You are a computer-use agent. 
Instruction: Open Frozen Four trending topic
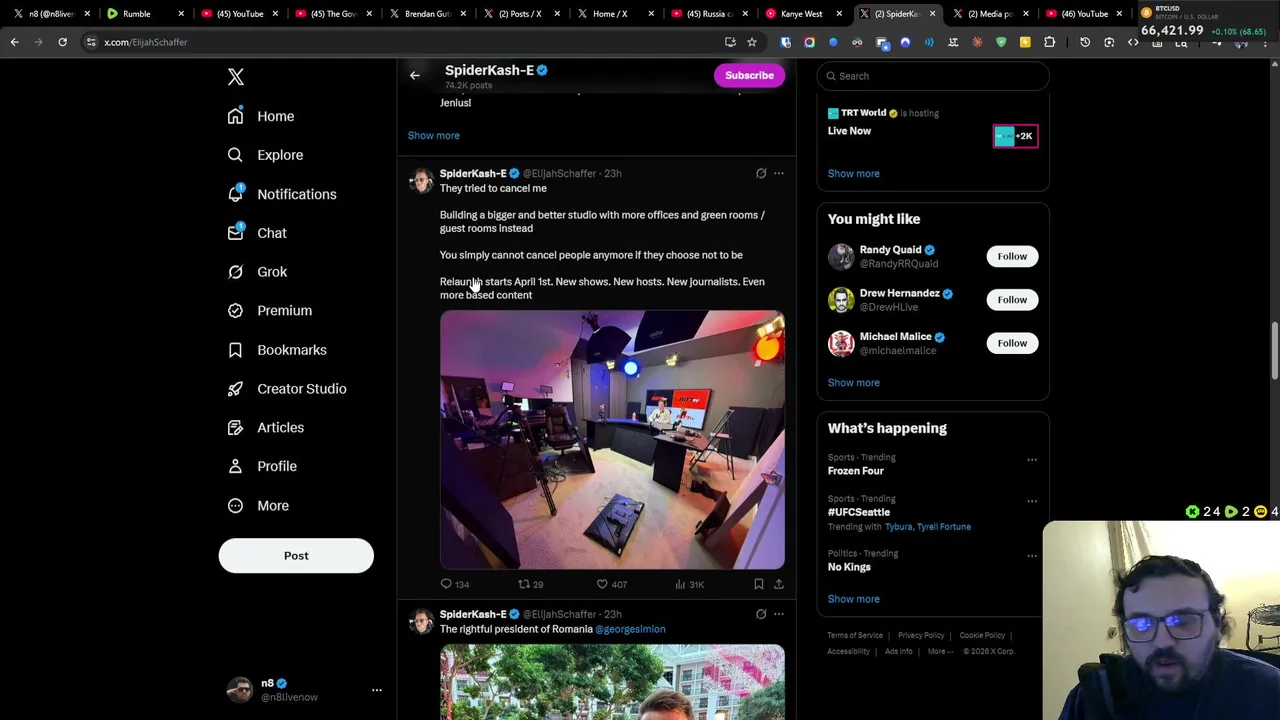tap(855, 471)
